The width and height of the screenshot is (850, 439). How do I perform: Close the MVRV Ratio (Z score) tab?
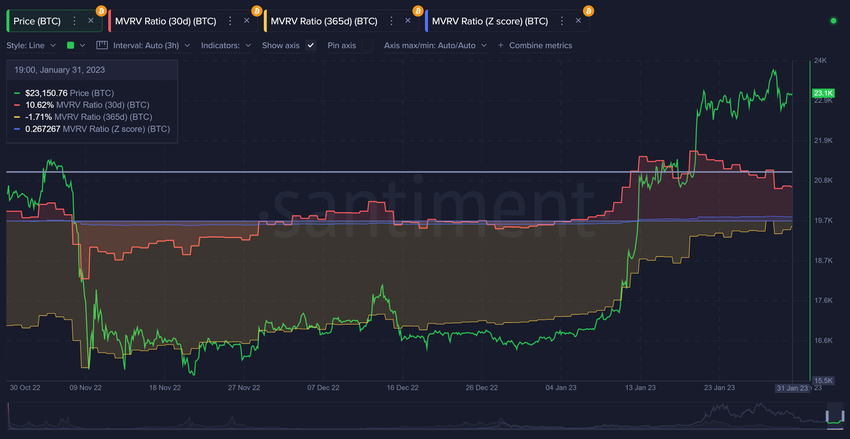578,21
